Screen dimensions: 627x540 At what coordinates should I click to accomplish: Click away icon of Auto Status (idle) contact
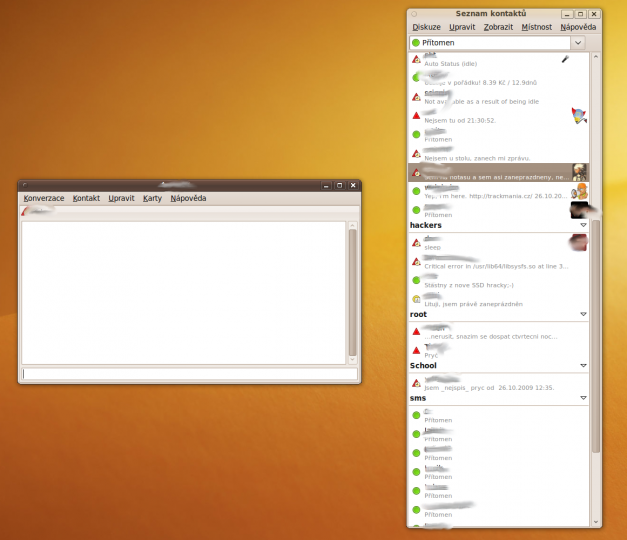(416, 59)
